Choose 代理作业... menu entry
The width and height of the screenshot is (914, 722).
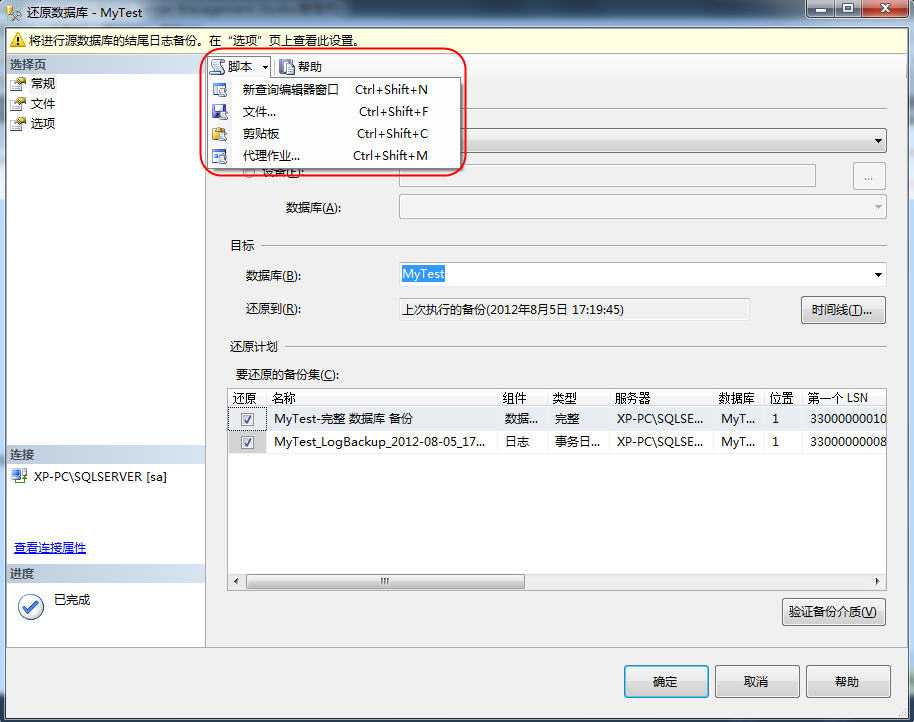tap(335, 156)
